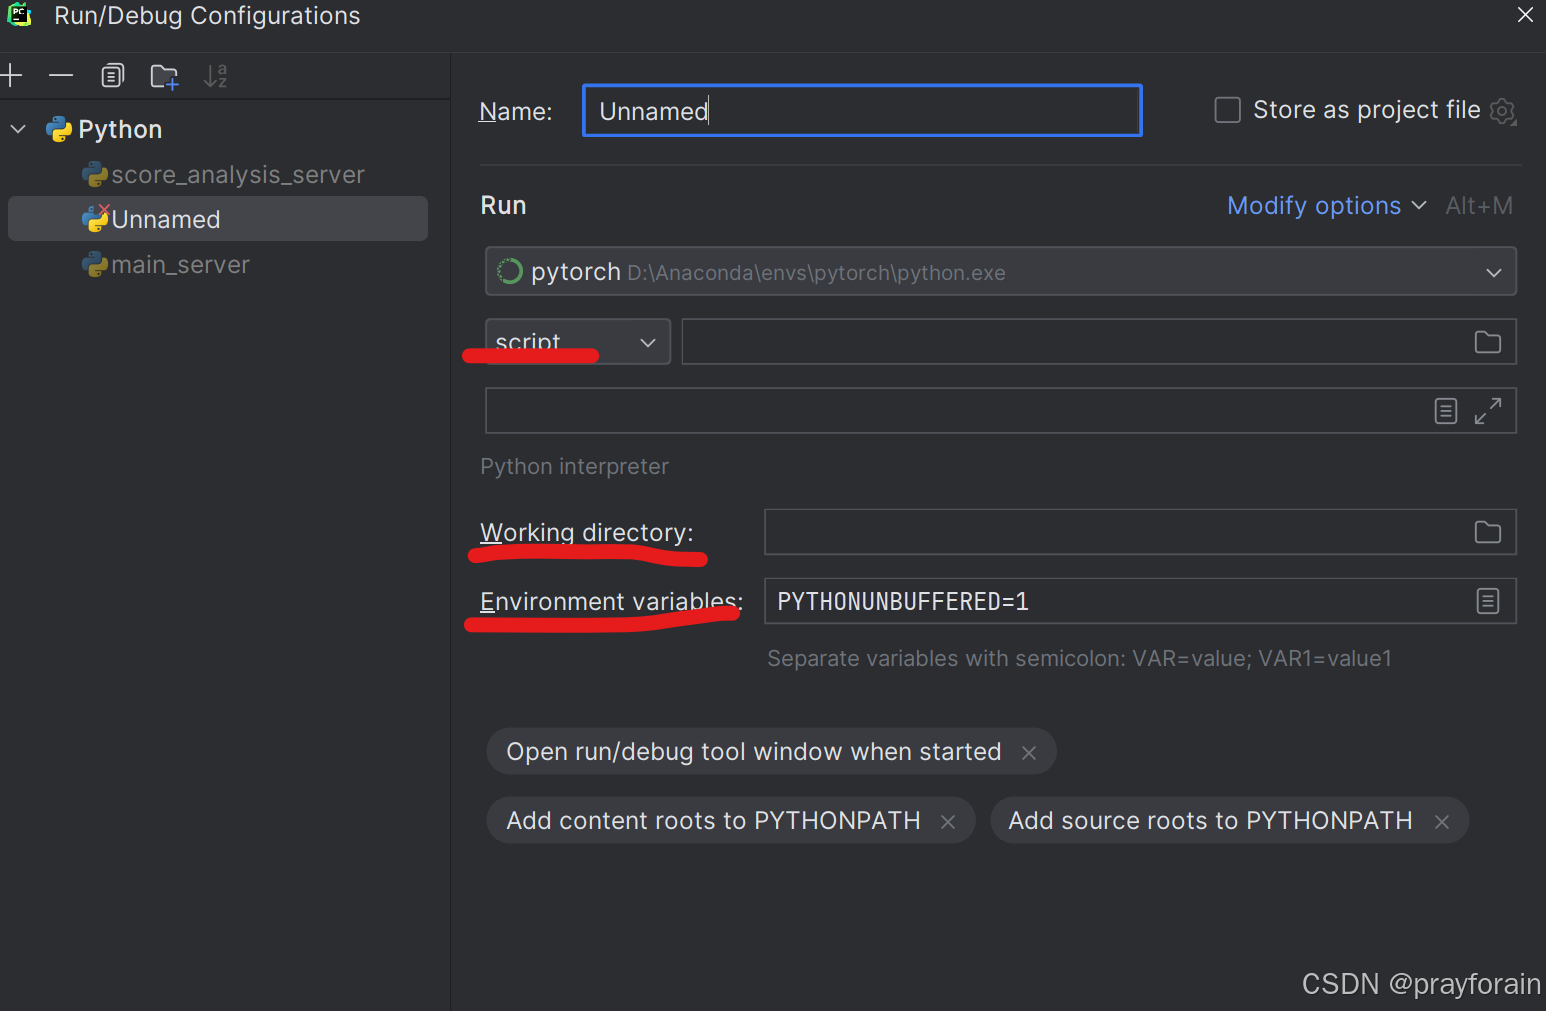Screen dimensions: 1546x1011
Task: Select the score_analysis_server configuration
Action: 237,175
